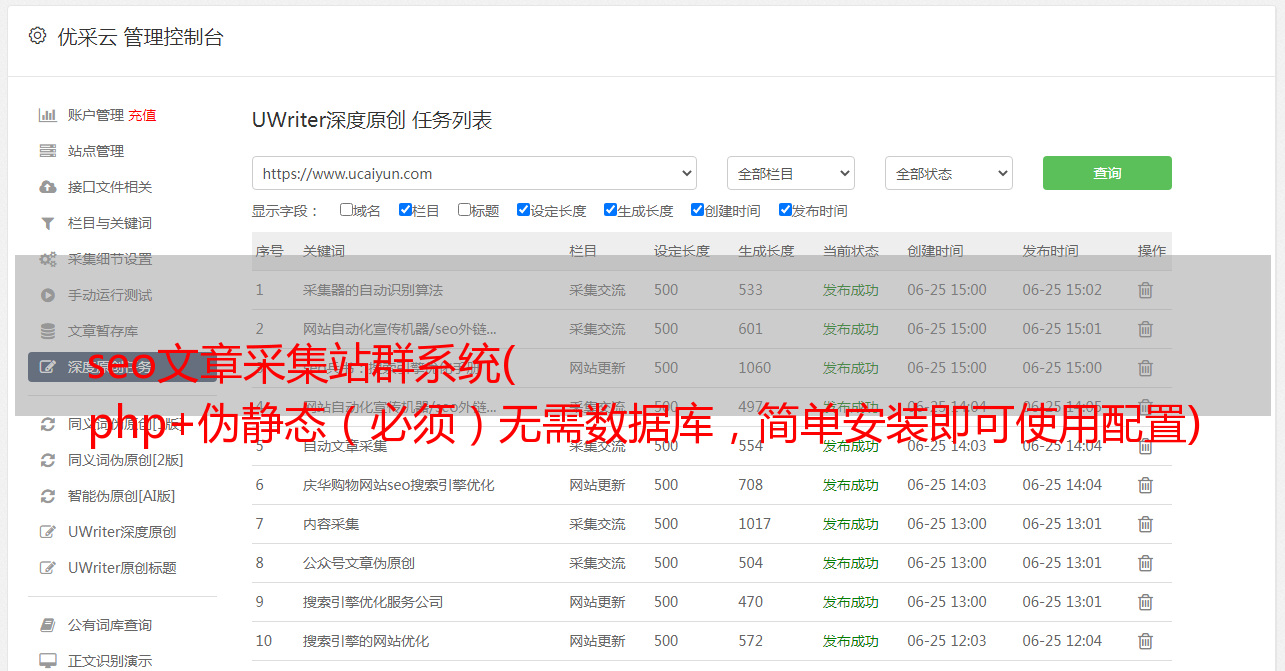Viewport: 1285px width, 671px height.
Task: Click trash icon on row 2 网站自动化宣传机器
Action: click(1146, 329)
